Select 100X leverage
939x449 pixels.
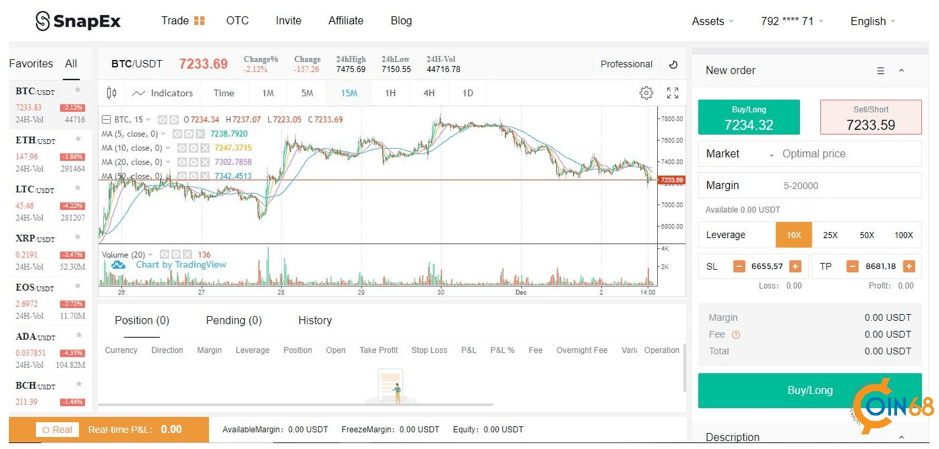(904, 235)
